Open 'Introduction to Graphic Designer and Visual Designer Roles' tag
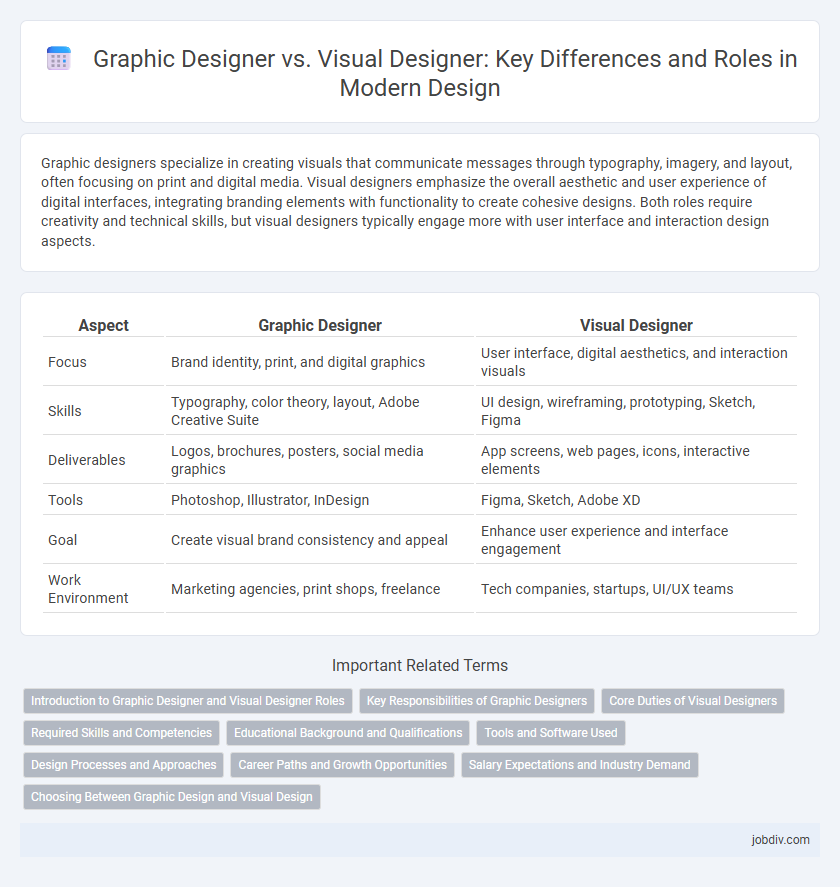Image resolution: width=840 pixels, height=887 pixels. coord(188,700)
